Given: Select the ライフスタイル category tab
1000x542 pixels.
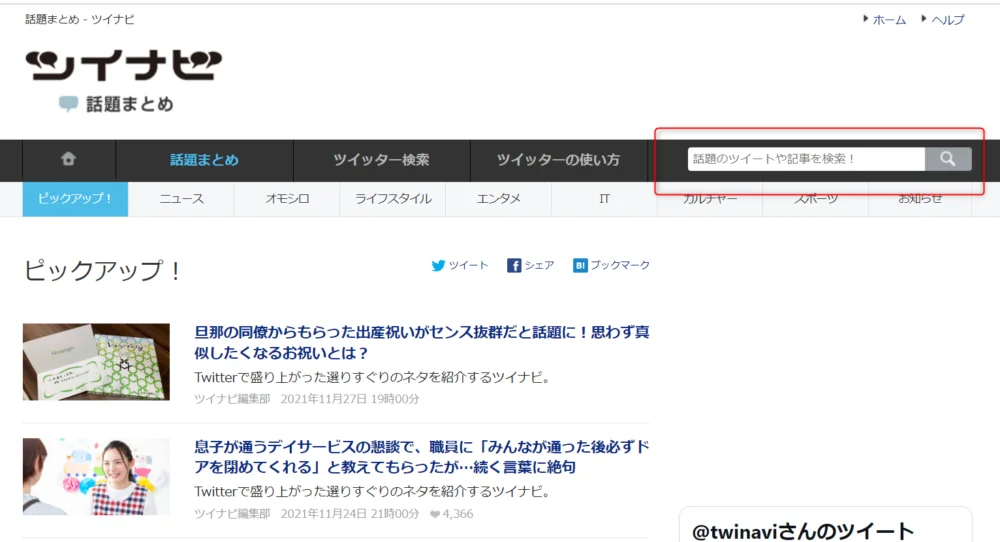Looking at the screenshot, I should point(393,199).
